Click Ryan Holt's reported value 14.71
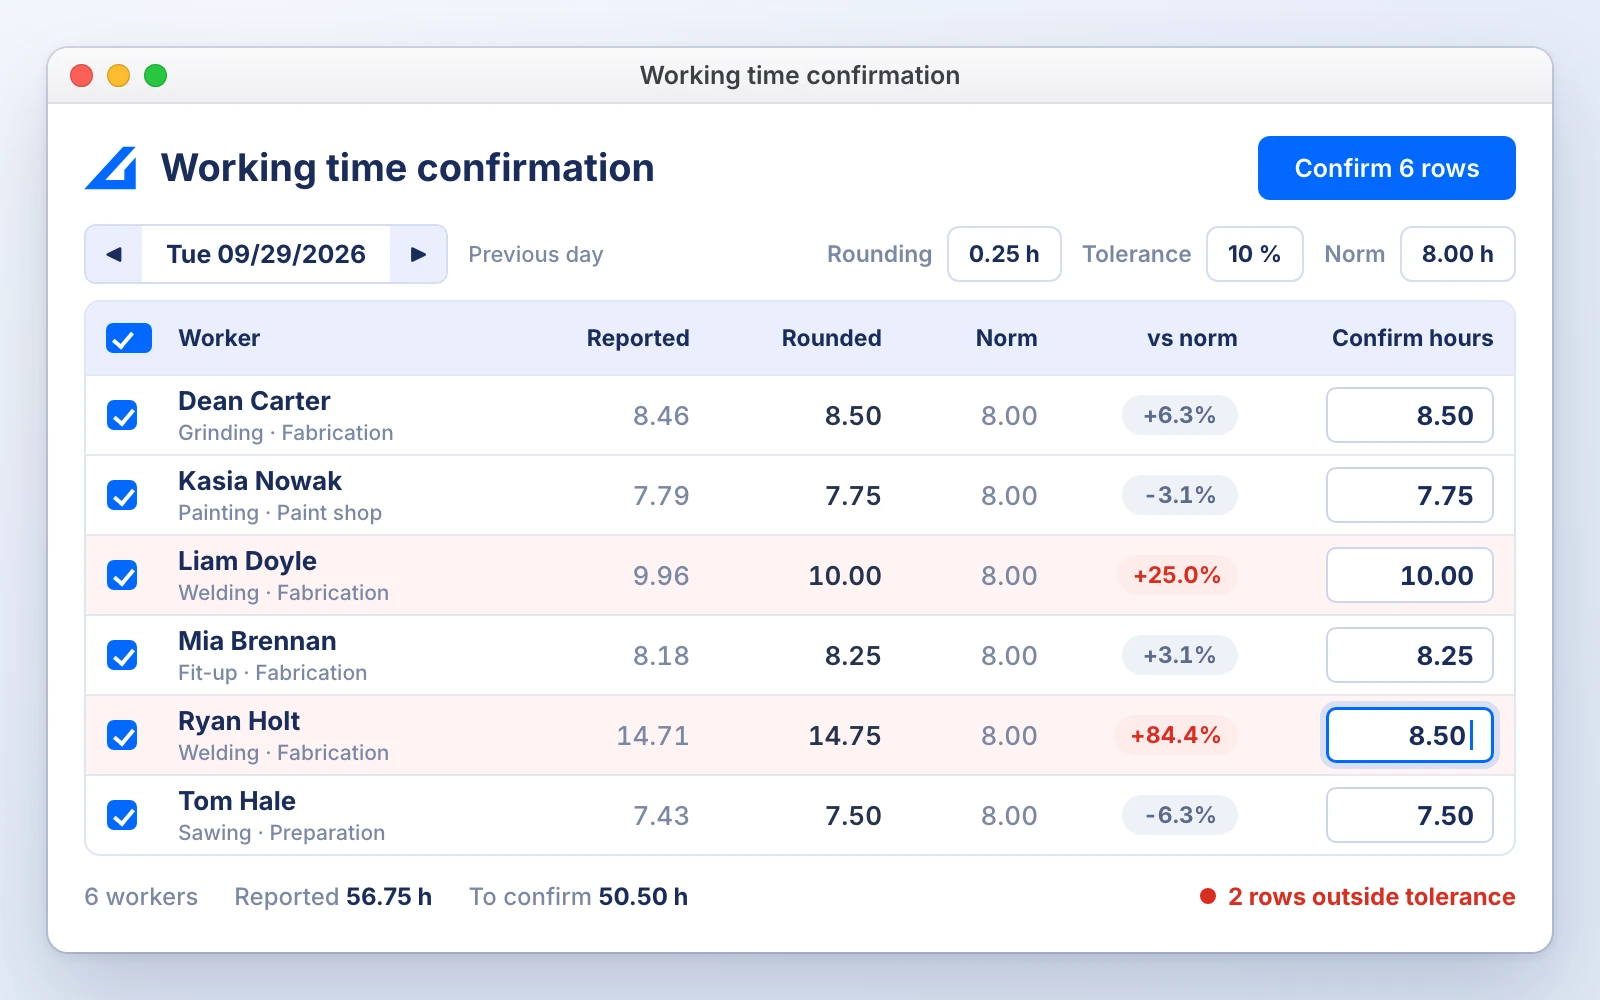Viewport: 1600px width, 1000px height. pos(653,736)
